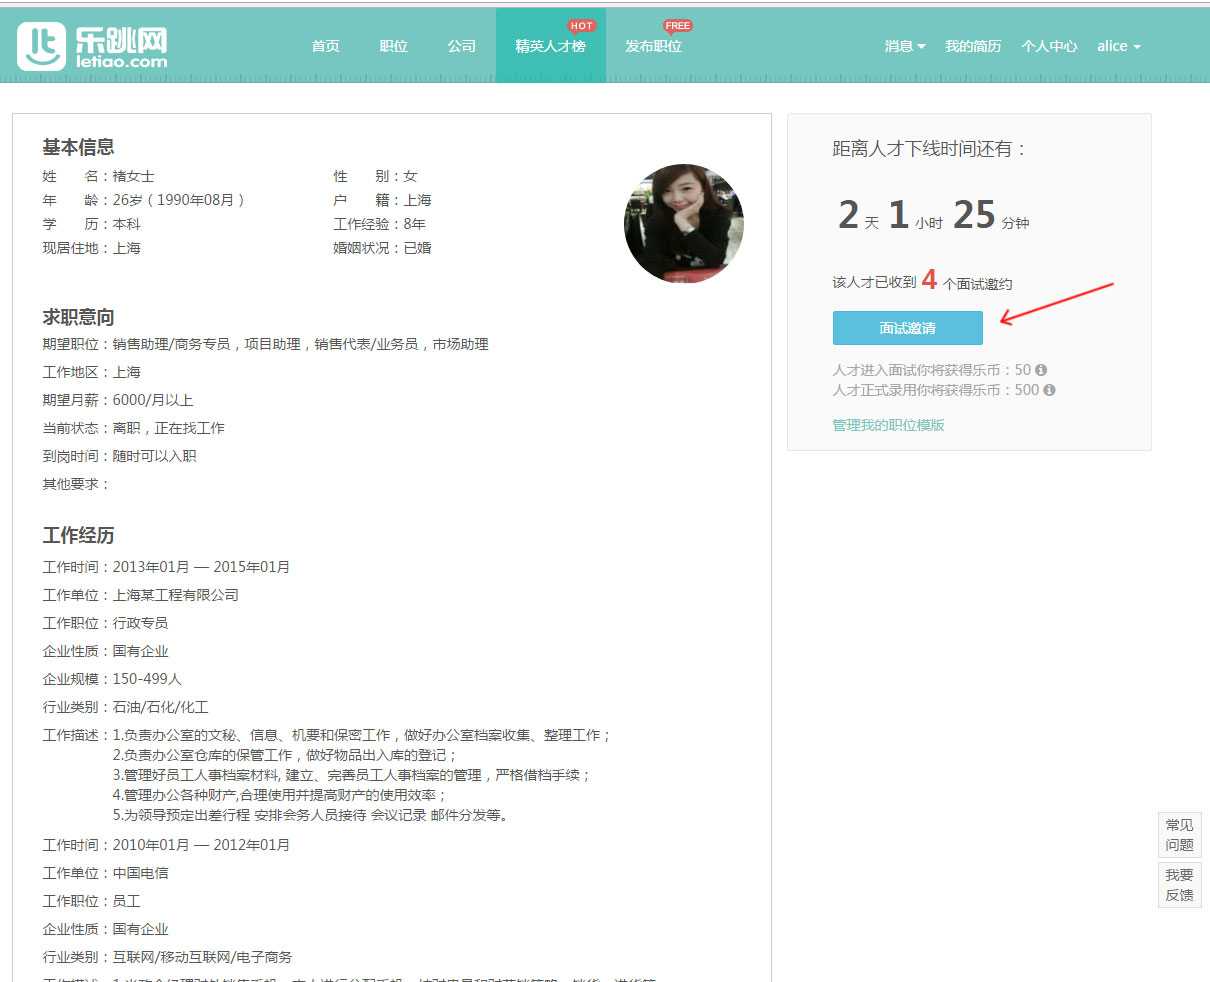Click 当前状态：离职，正在找工作 line
This screenshot has width=1210, height=982.
pyautogui.click(x=133, y=428)
